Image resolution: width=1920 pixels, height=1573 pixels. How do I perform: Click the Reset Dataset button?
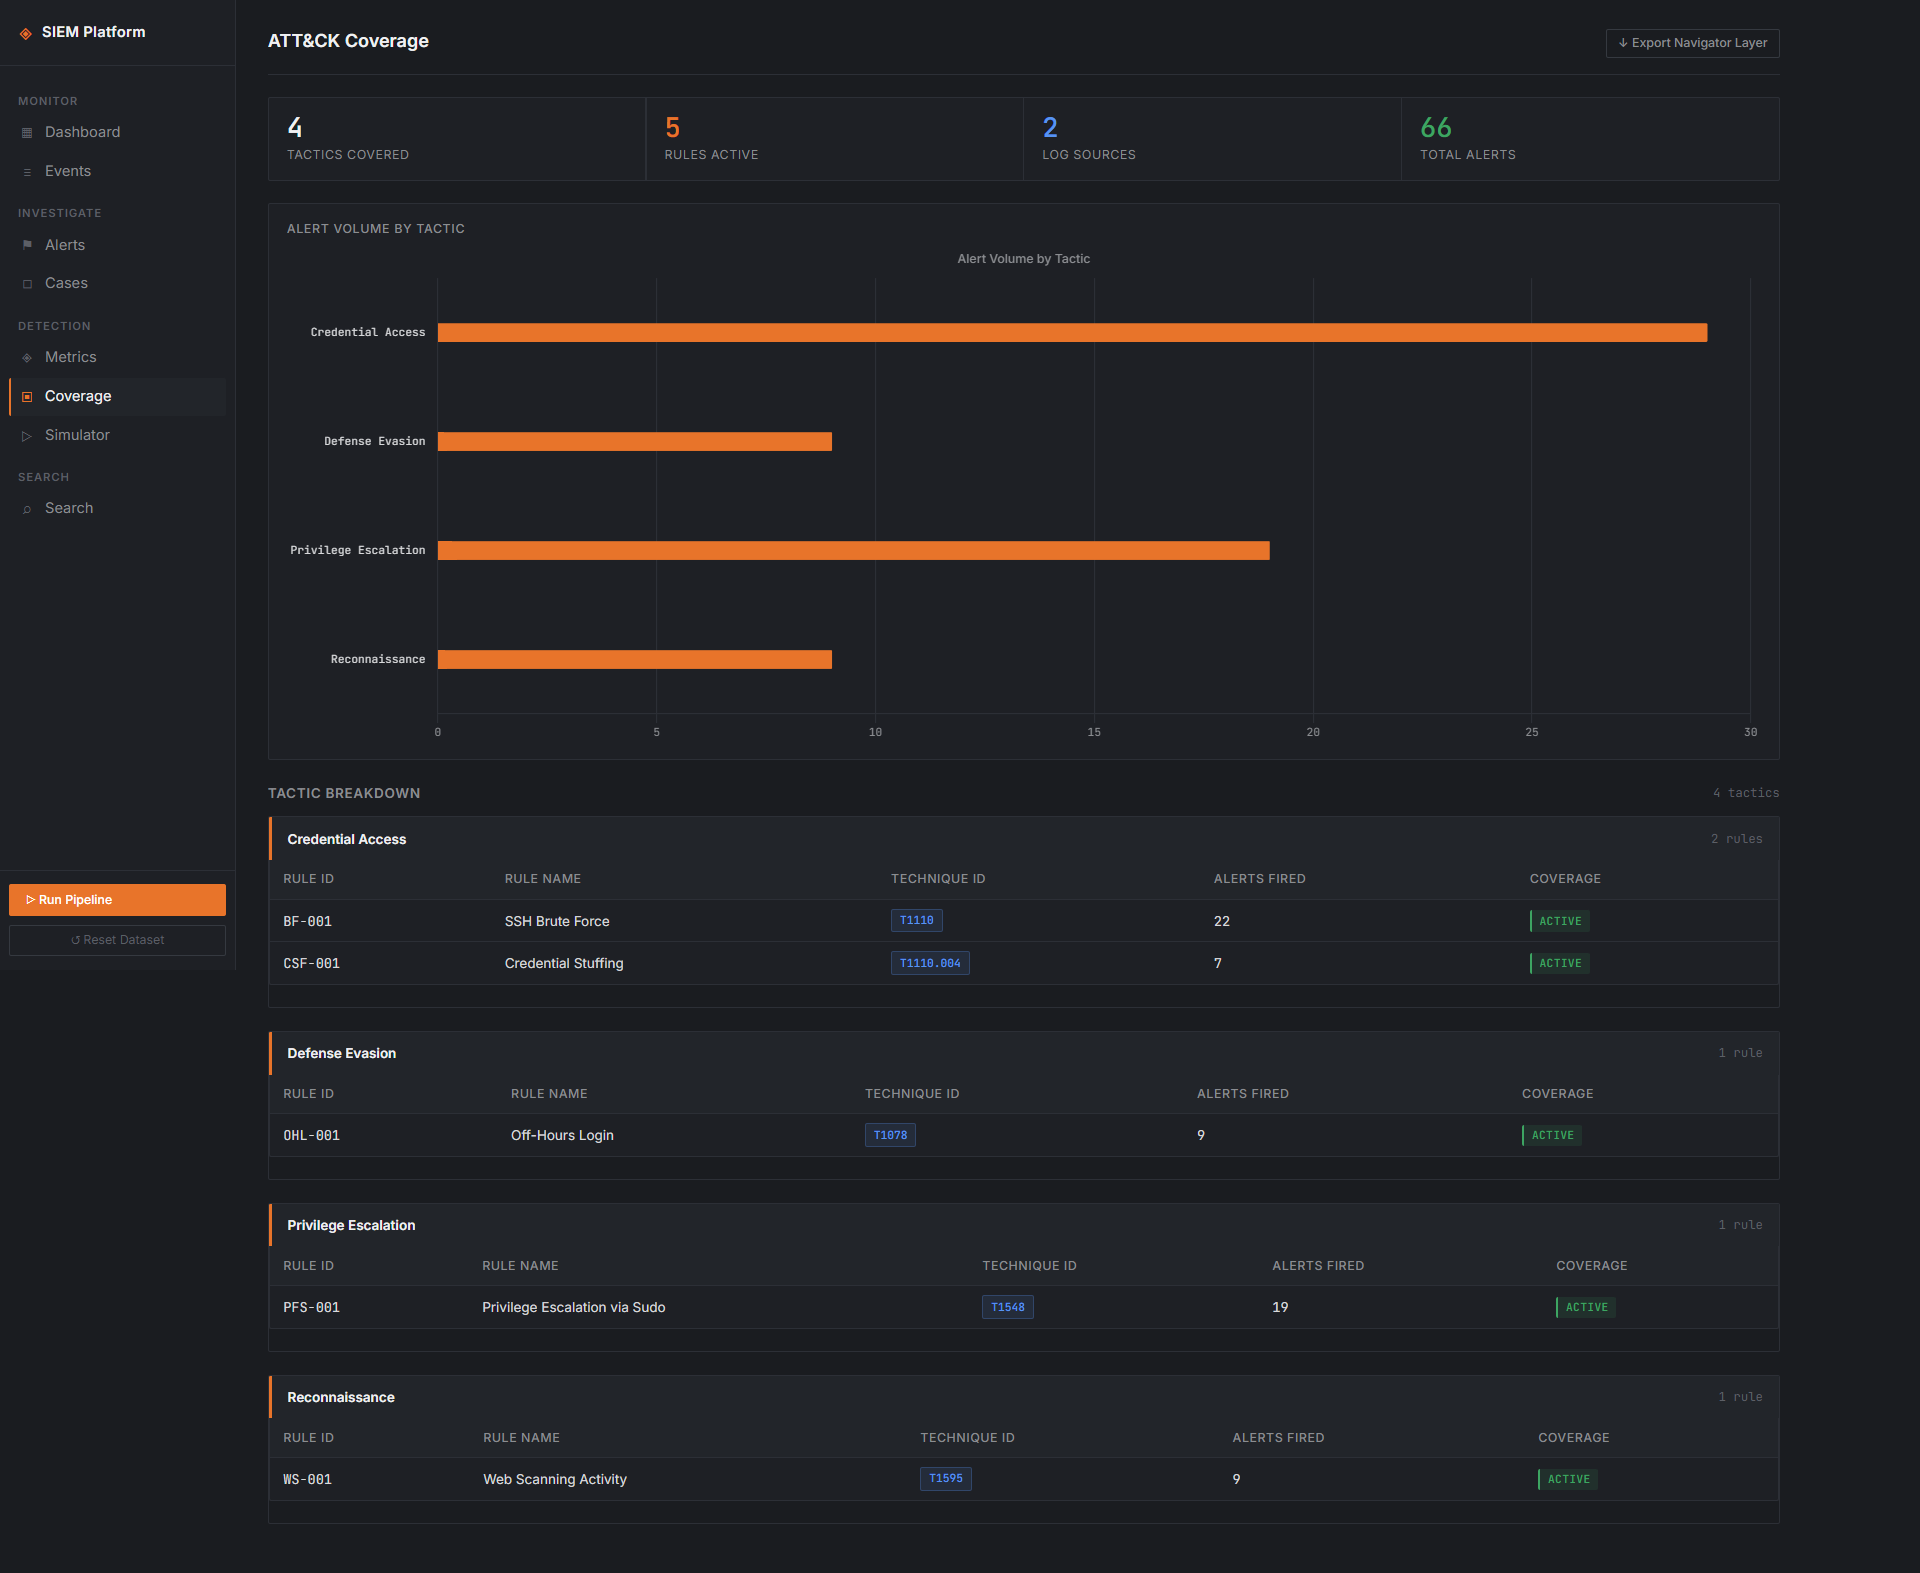117,940
